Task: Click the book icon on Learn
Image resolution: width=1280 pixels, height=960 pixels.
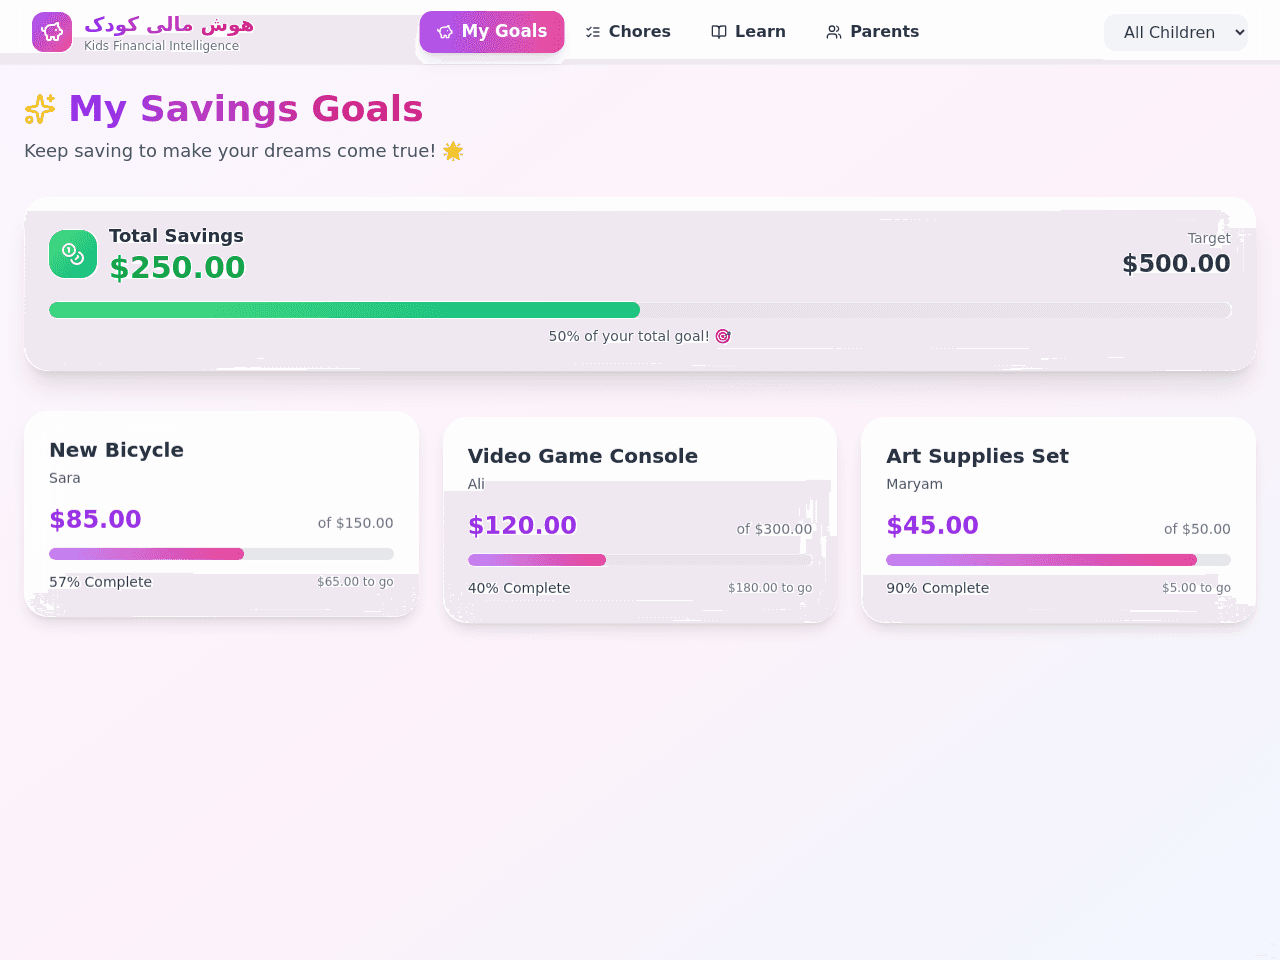Action: click(719, 32)
